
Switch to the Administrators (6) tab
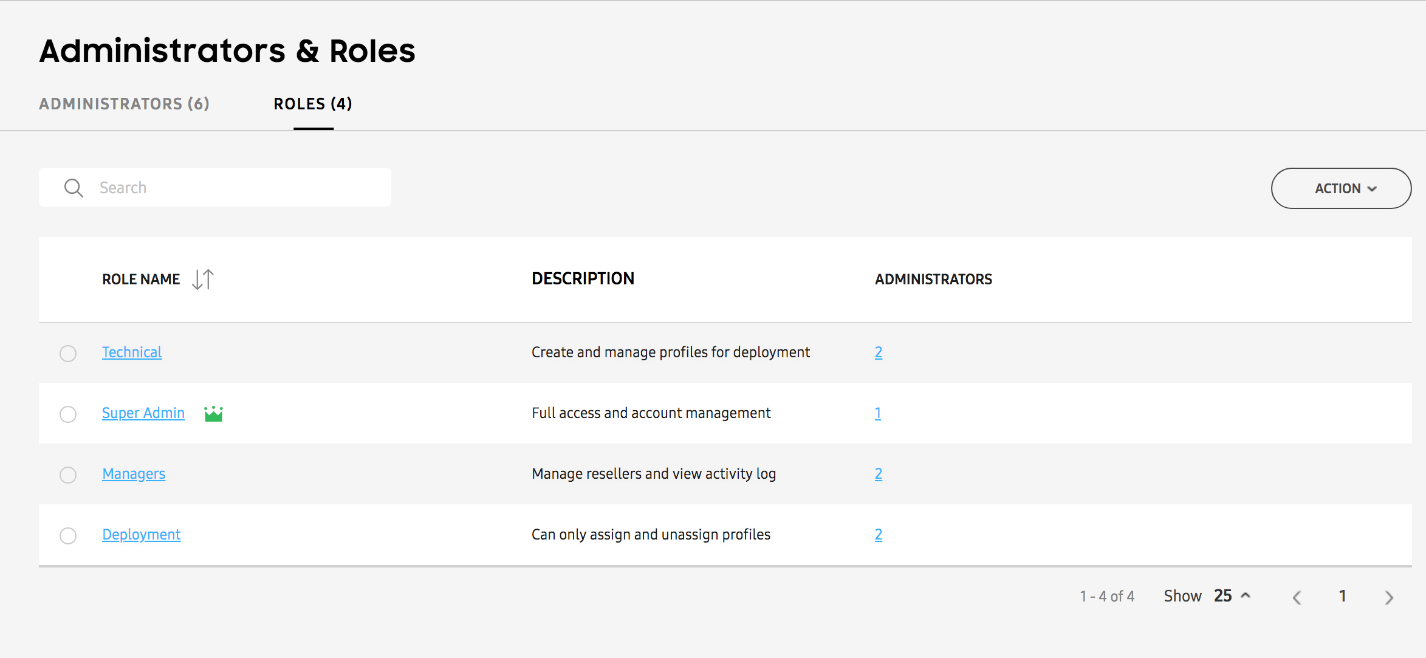click(x=124, y=104)
